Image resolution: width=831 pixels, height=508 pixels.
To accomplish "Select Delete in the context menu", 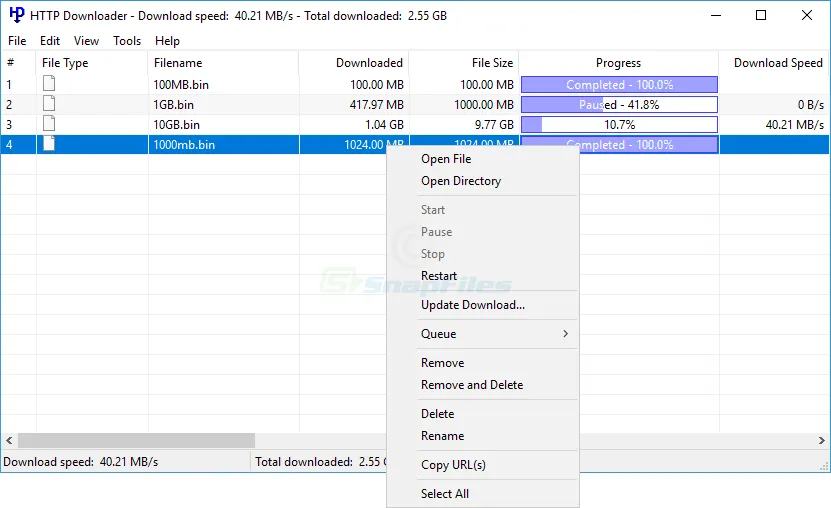I will 482,414.
